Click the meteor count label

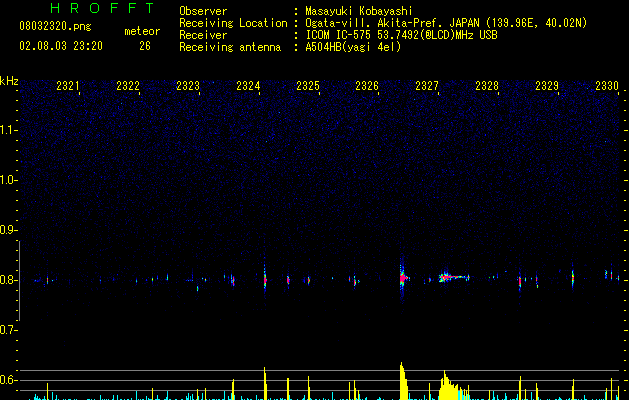142,31
